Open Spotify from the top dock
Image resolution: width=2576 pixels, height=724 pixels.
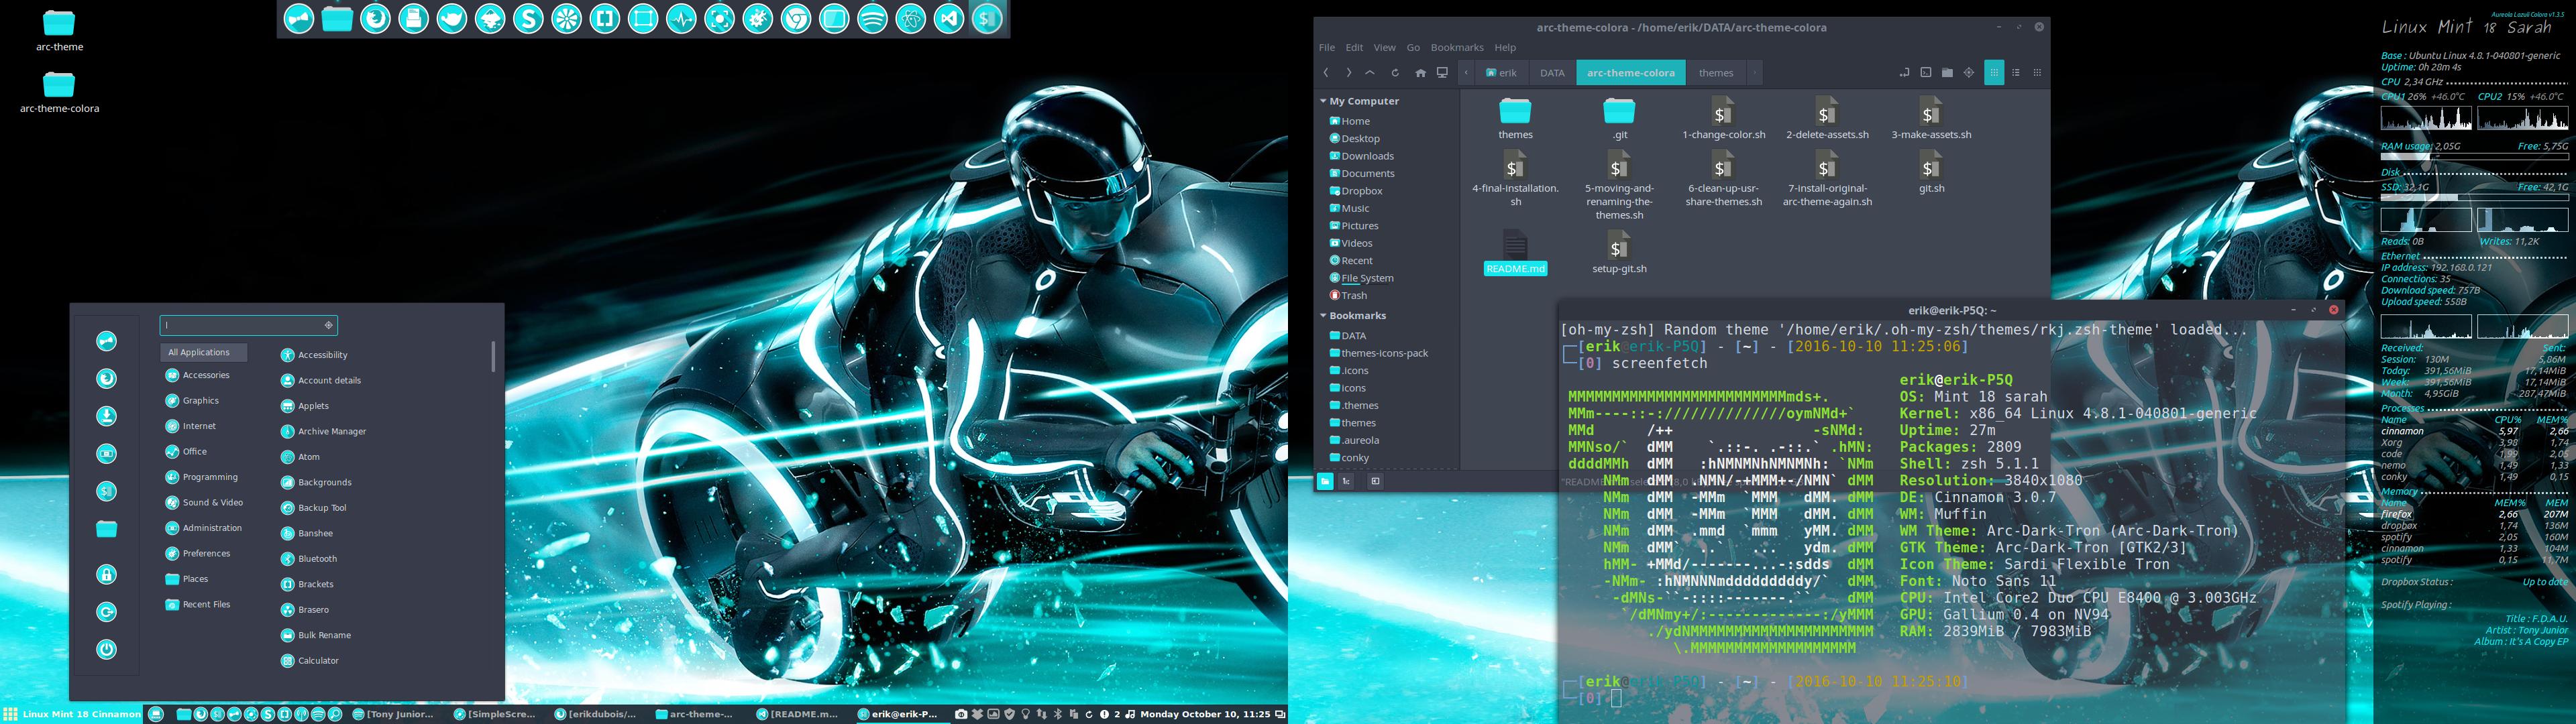click(872, 19)
